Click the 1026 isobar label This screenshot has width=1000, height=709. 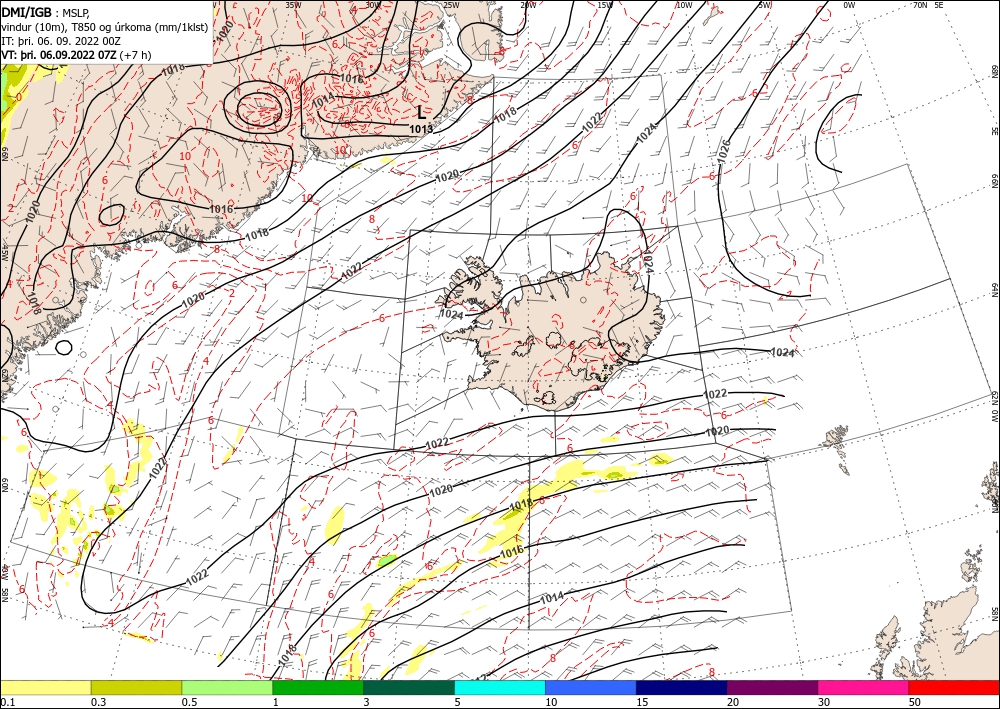tap(723, 150)
